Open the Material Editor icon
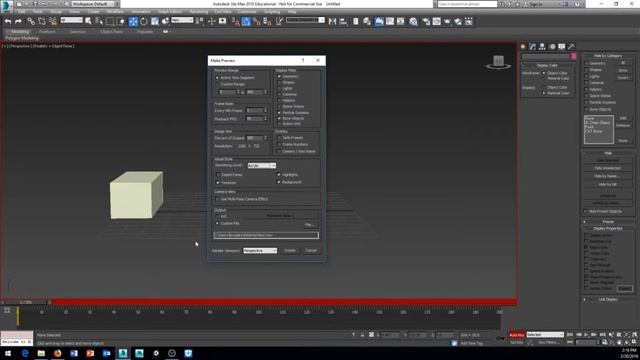Viewport: 640px width, 360px height. point(414,21)
